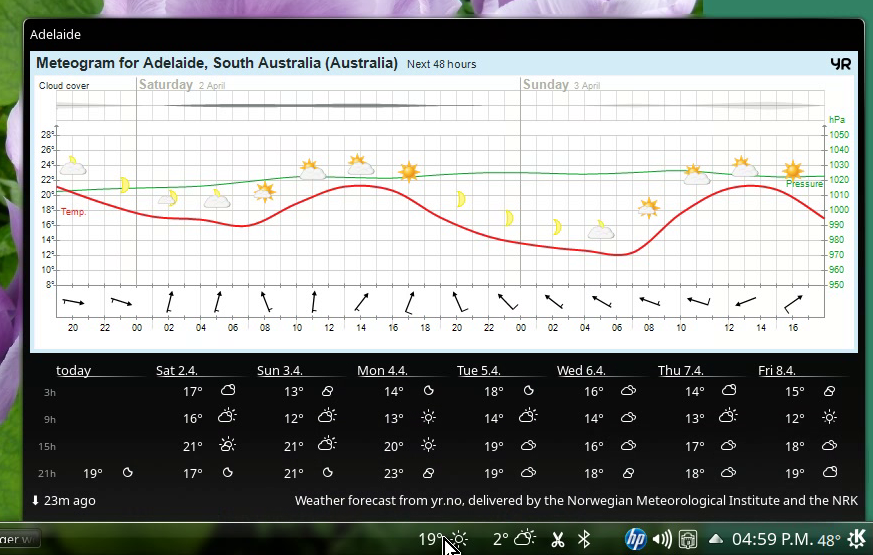Select the "Mon 4.4." day header
Screen dimensions: 873x555
click(x=382, y=370)
